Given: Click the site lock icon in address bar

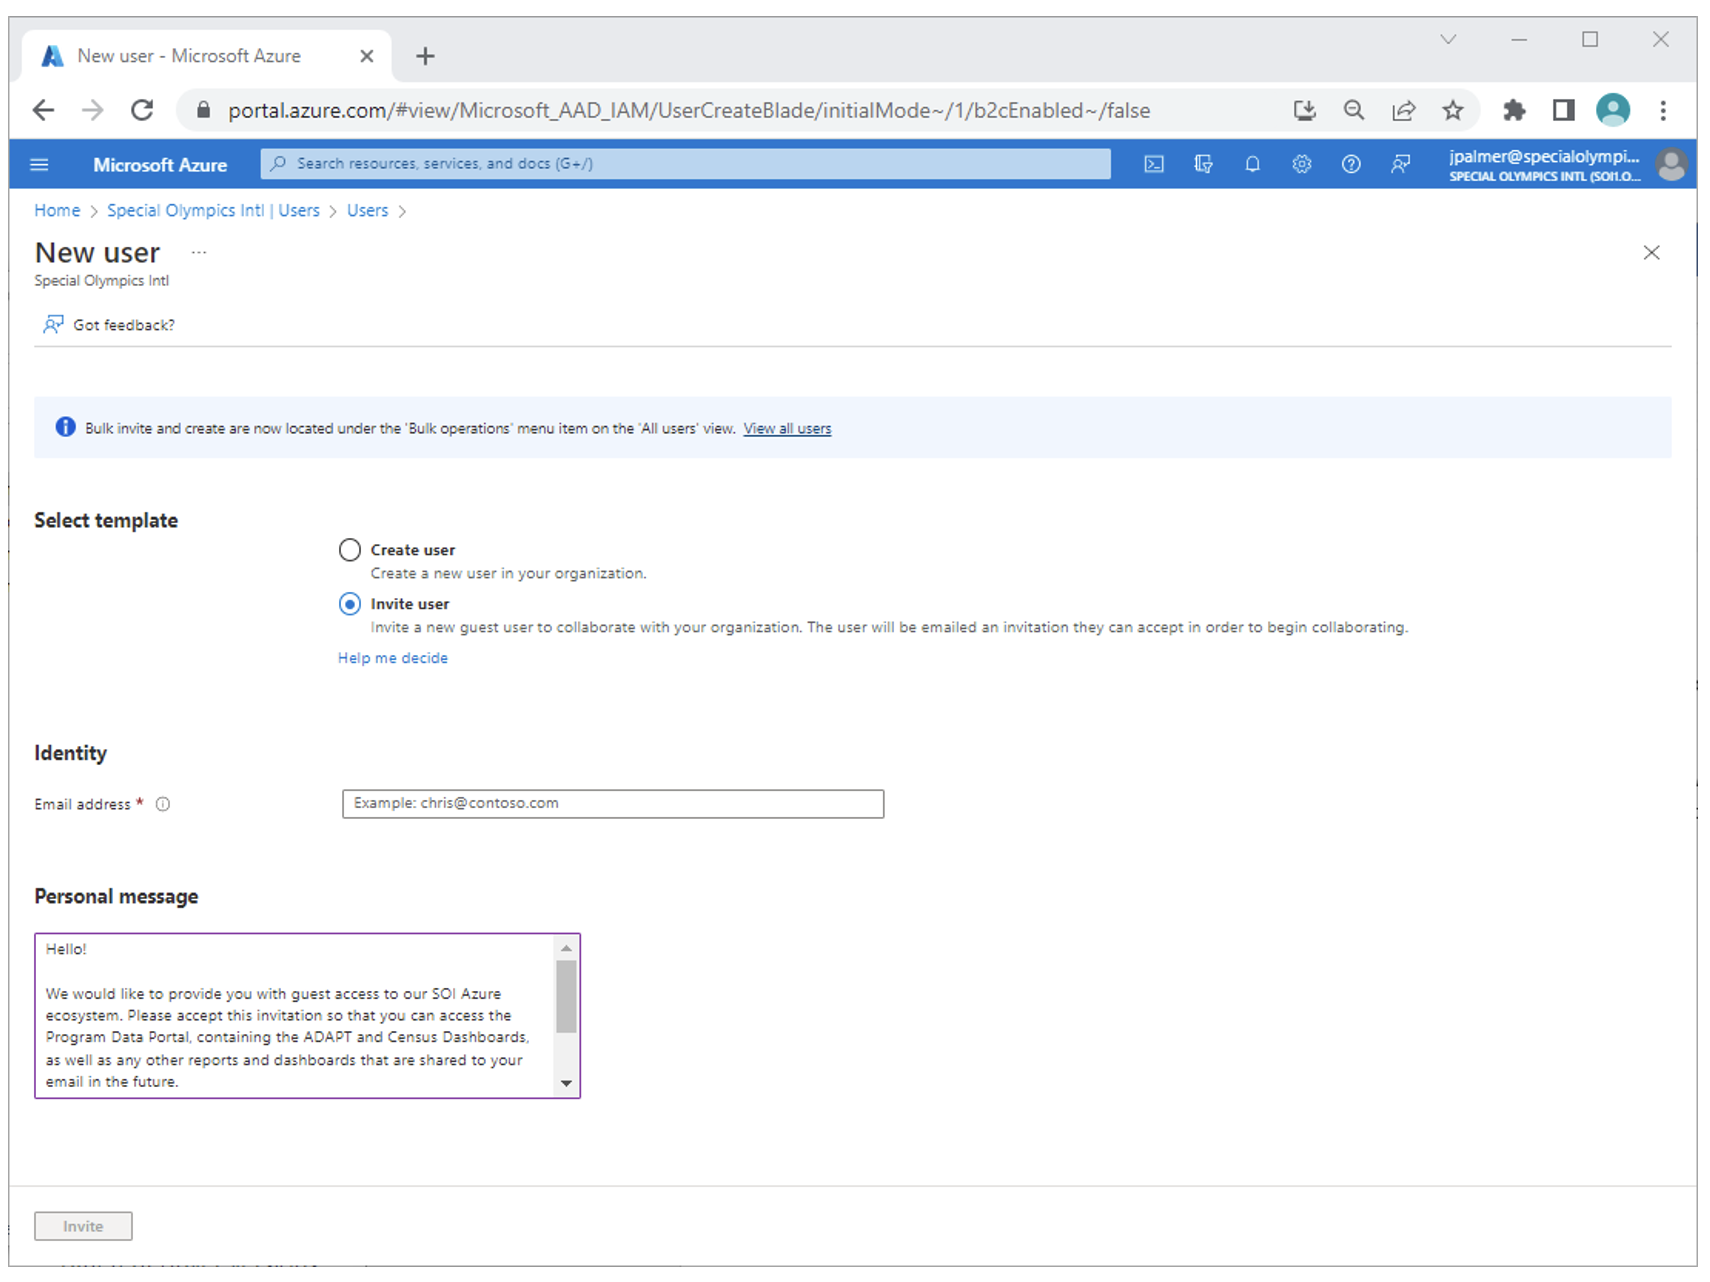Looking at the screenshot, I should pyautogui.click(x=203, y=110).
